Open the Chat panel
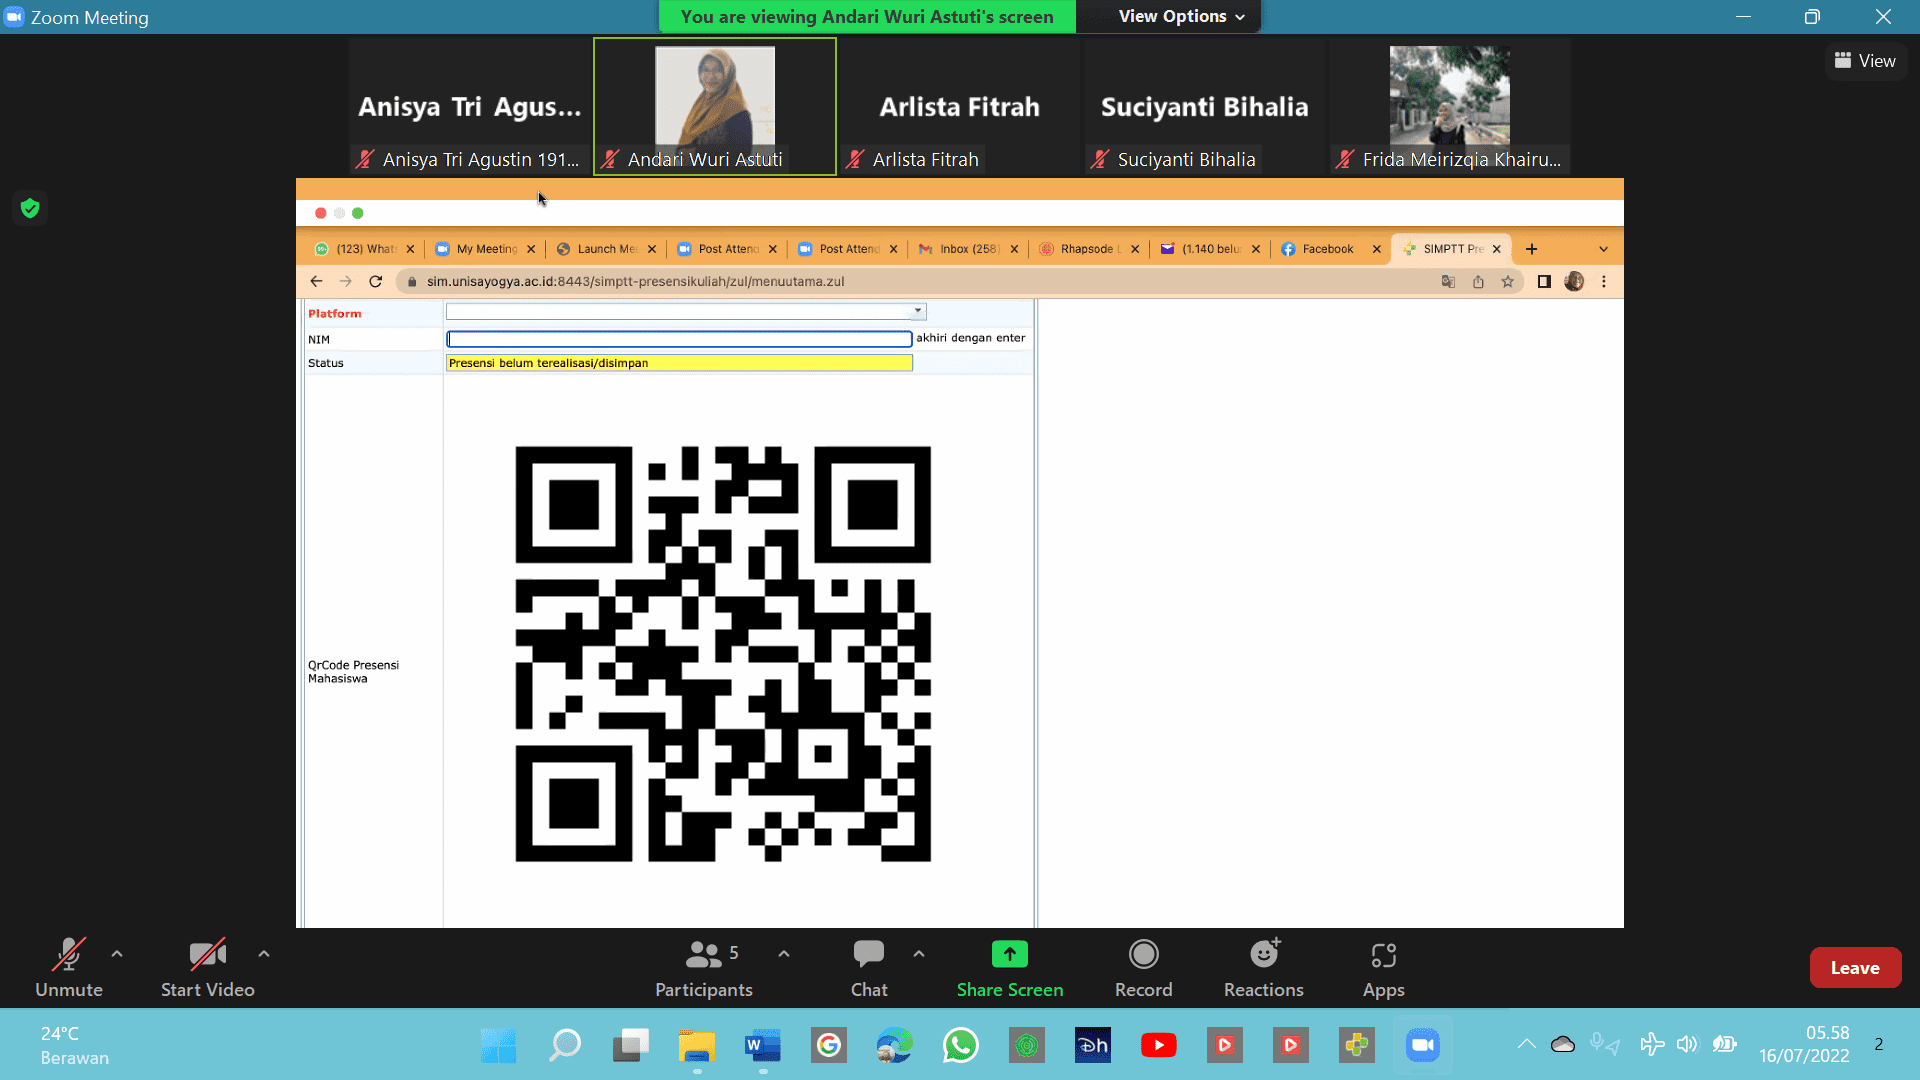1920x1080 pixels. point(869,968)
